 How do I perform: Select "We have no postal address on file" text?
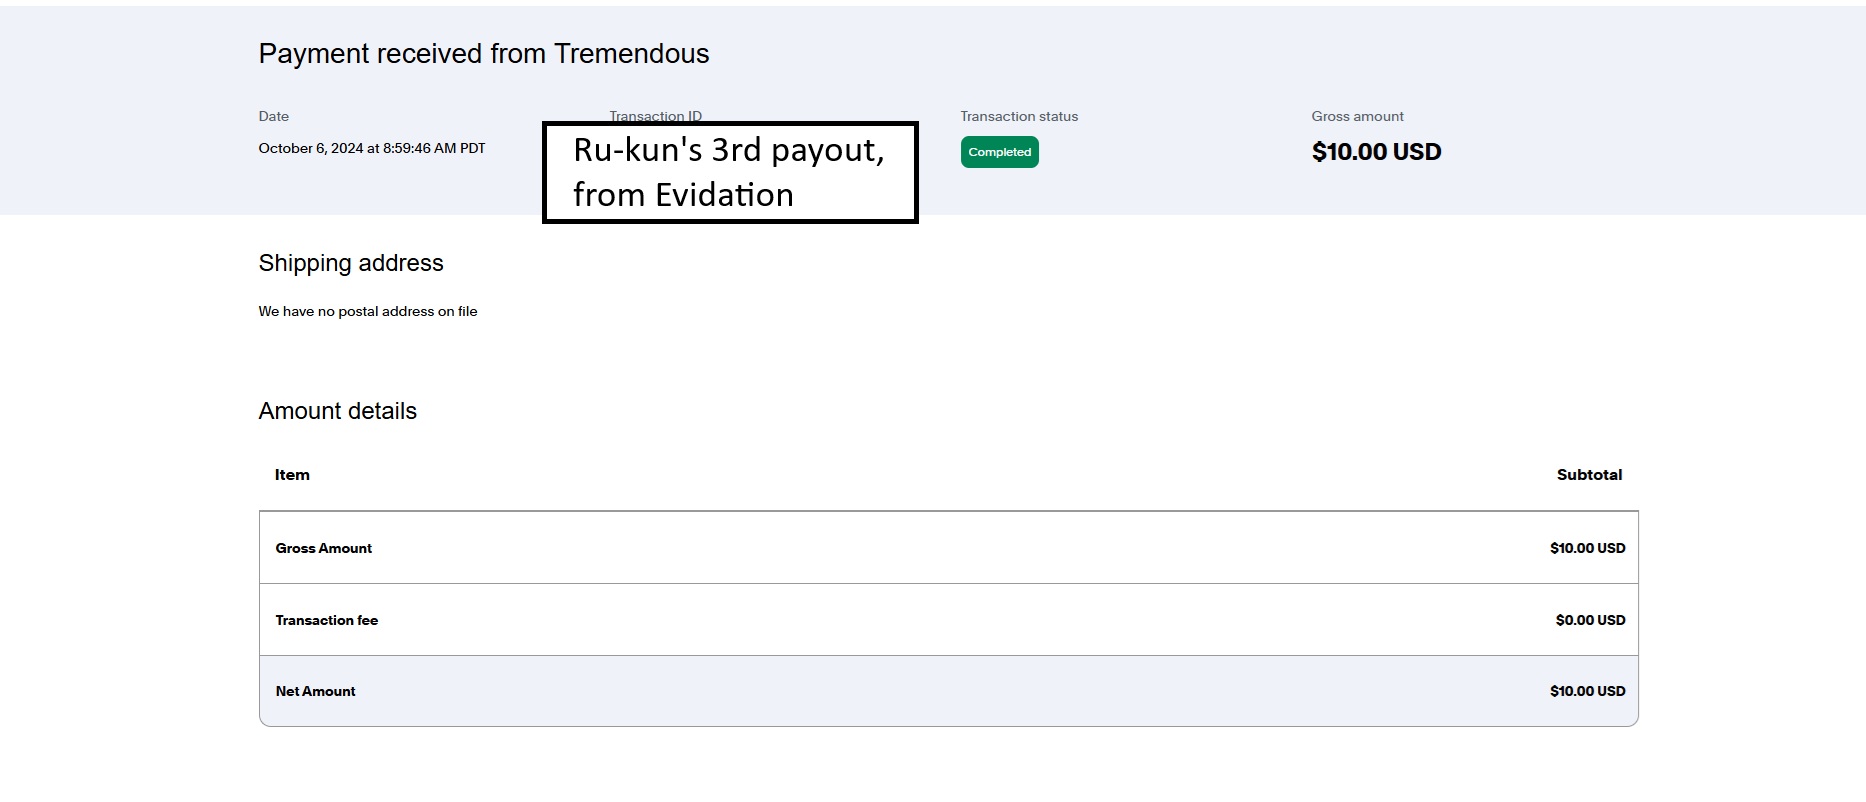click(x=368, y=311)
